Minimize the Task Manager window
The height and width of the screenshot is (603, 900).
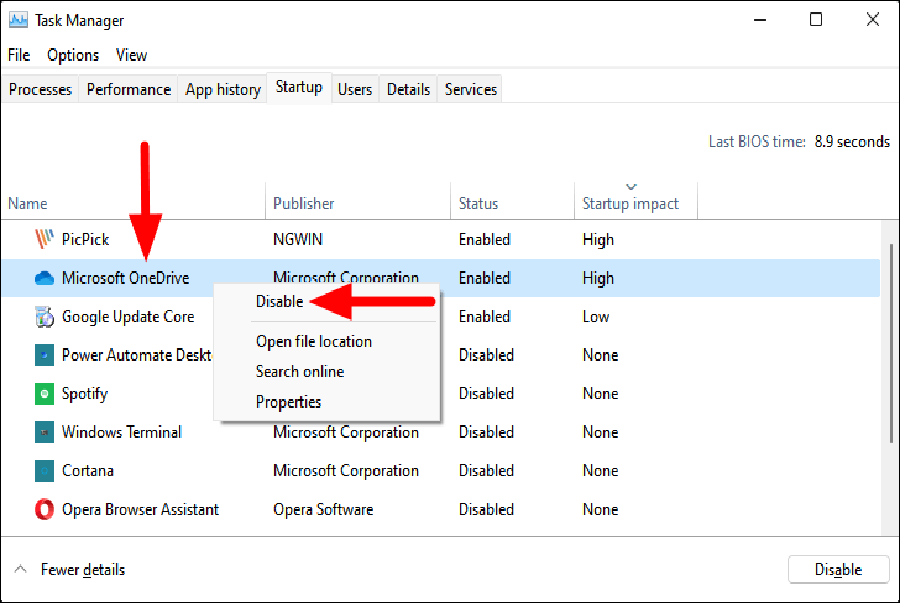coord(760,20)
